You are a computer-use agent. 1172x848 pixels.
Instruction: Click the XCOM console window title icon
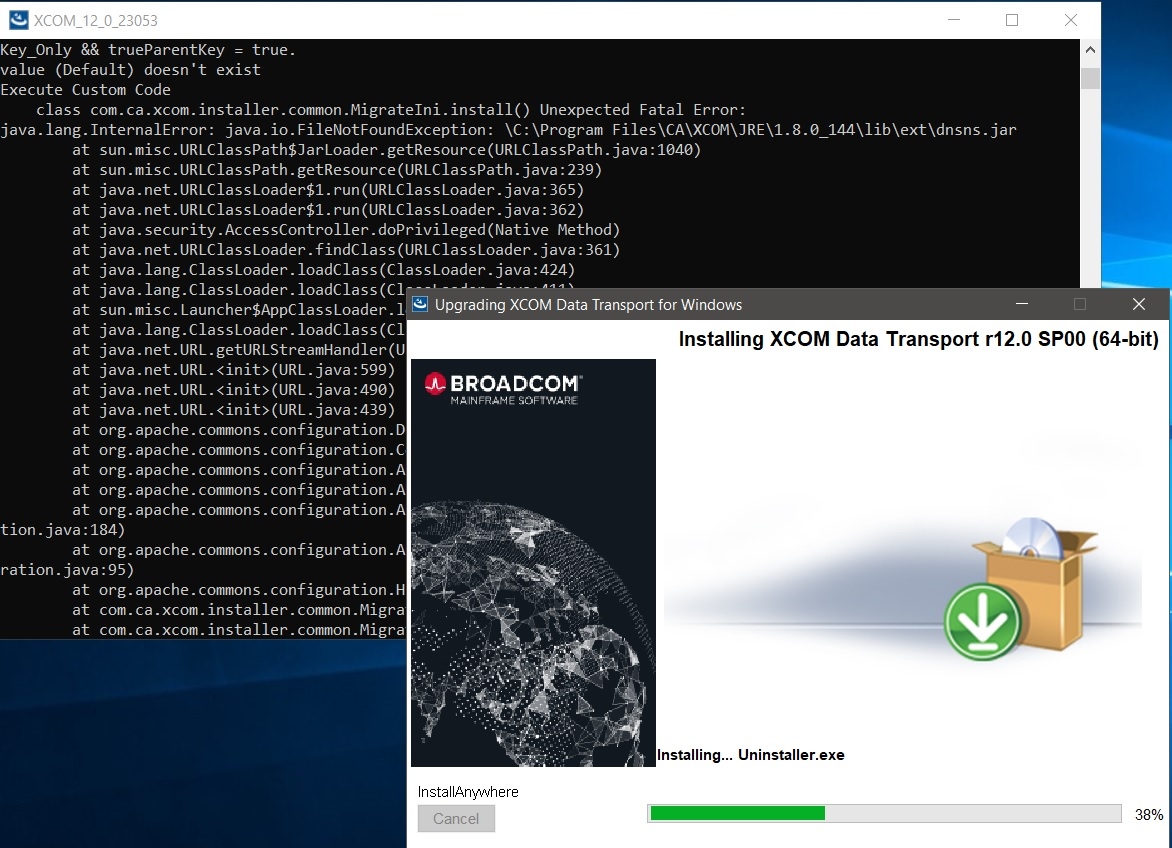coord(19,20)
